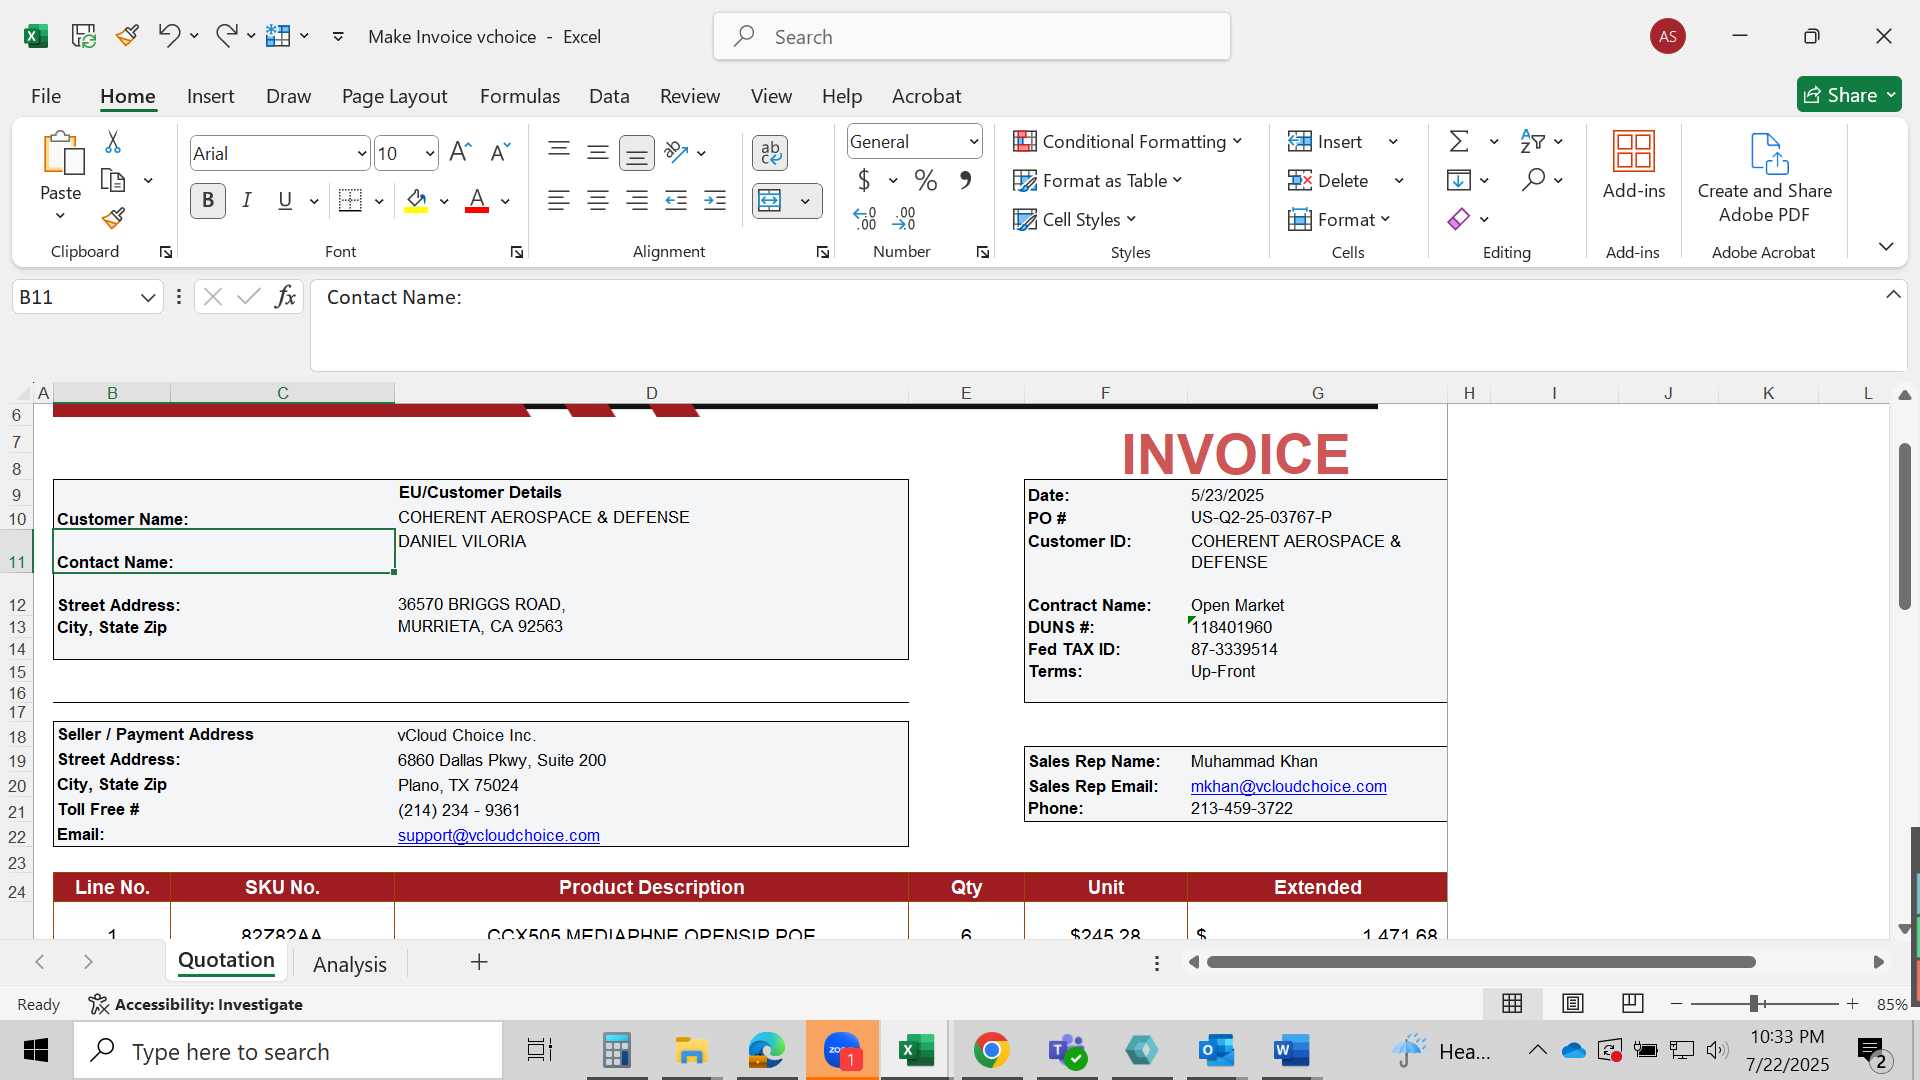The image size is (1920, 1080).
Task: Increase font size with larger A
Action: 460,152
